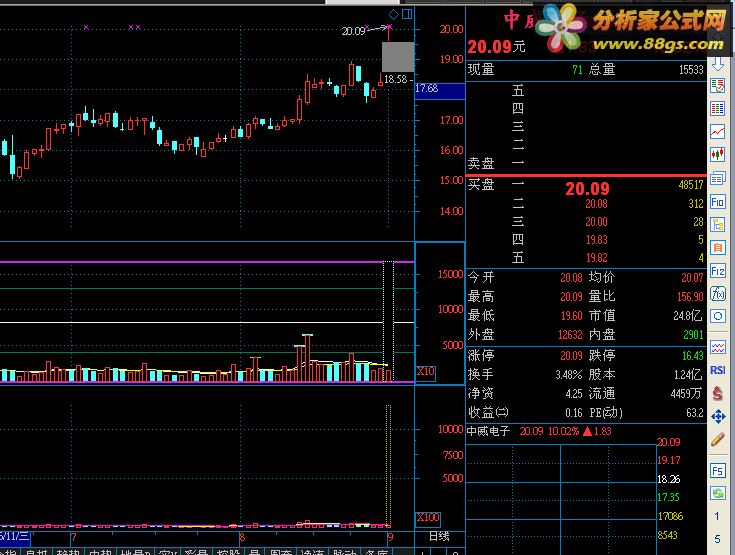This screenshot has width=735, height=555.
Task: Click the highlighted 17.68 price marker
Action: pyautogui.click(x=440, y=90)
